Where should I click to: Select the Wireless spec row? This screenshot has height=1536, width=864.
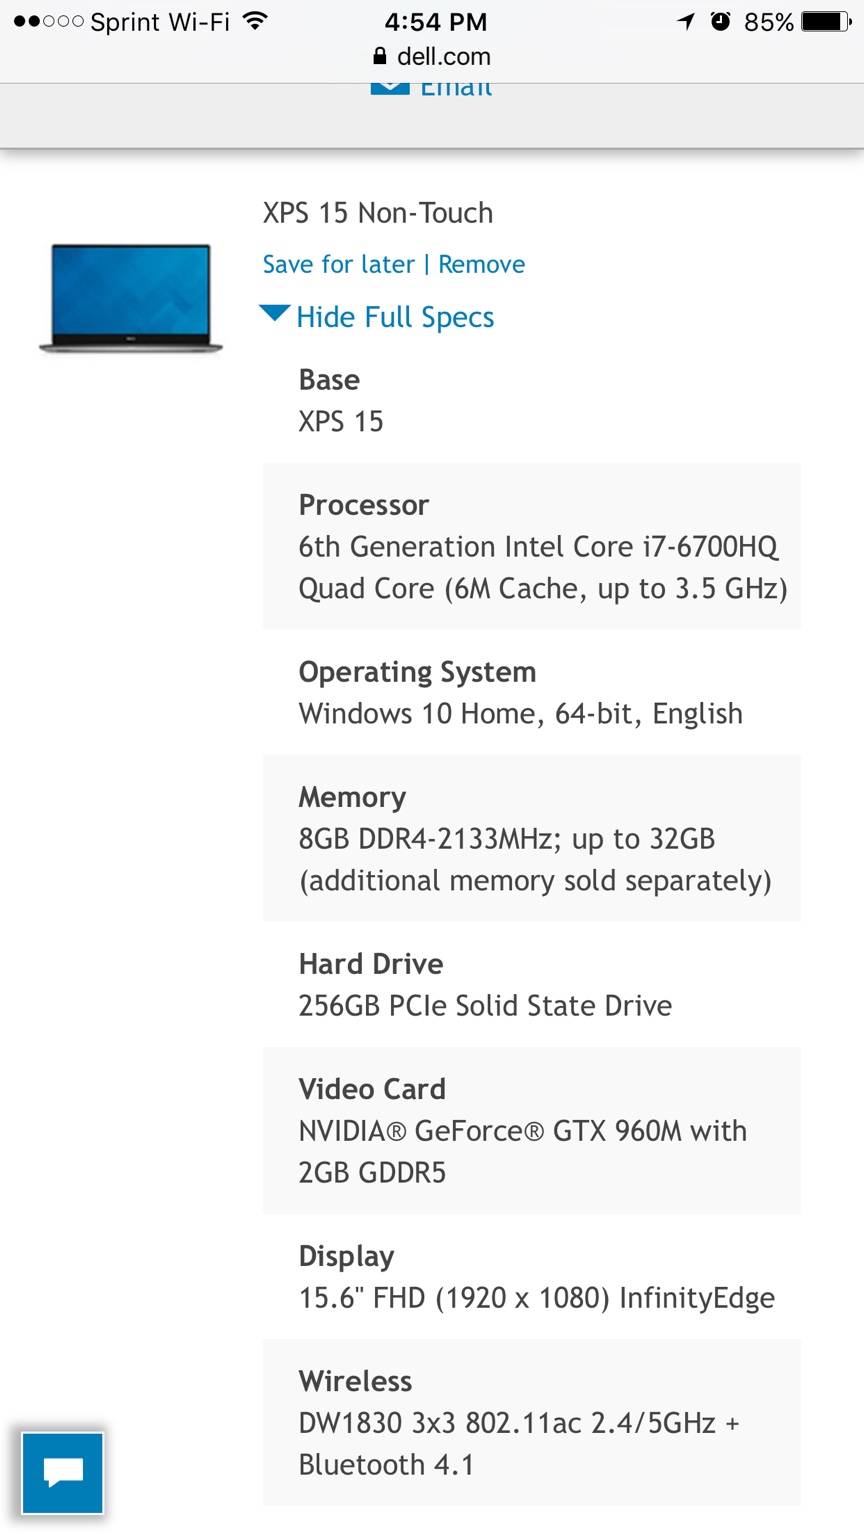pos(532,1422)
